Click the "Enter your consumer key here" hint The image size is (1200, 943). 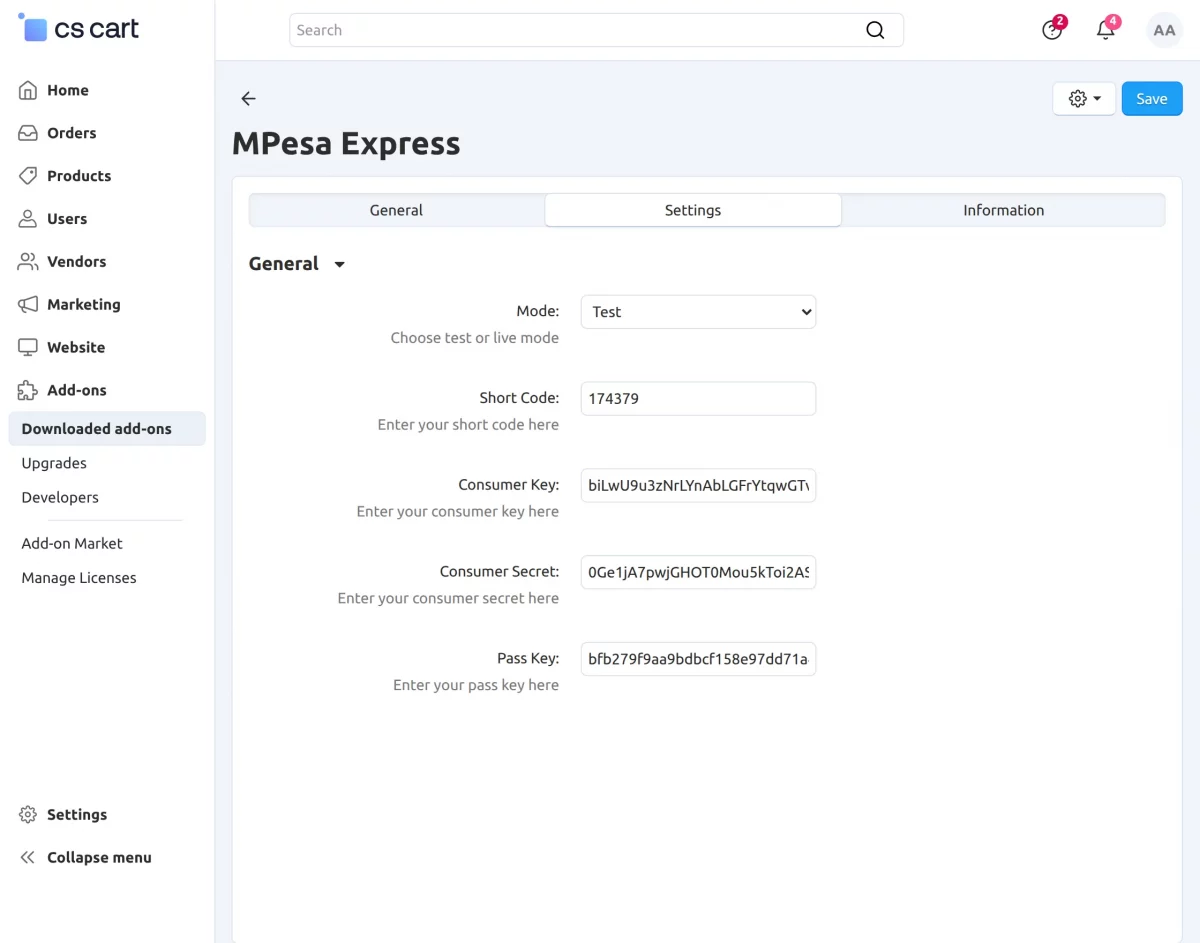coord(458,512)
